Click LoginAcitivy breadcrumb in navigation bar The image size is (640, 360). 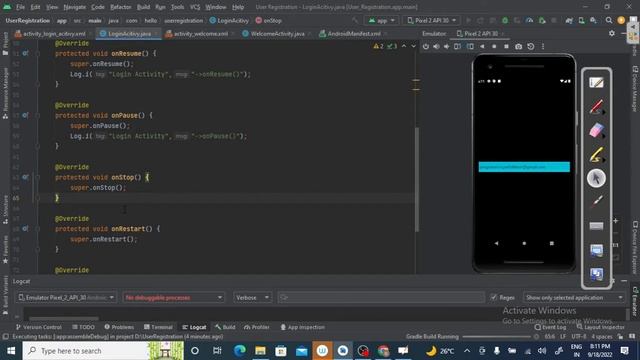point(229,20)
